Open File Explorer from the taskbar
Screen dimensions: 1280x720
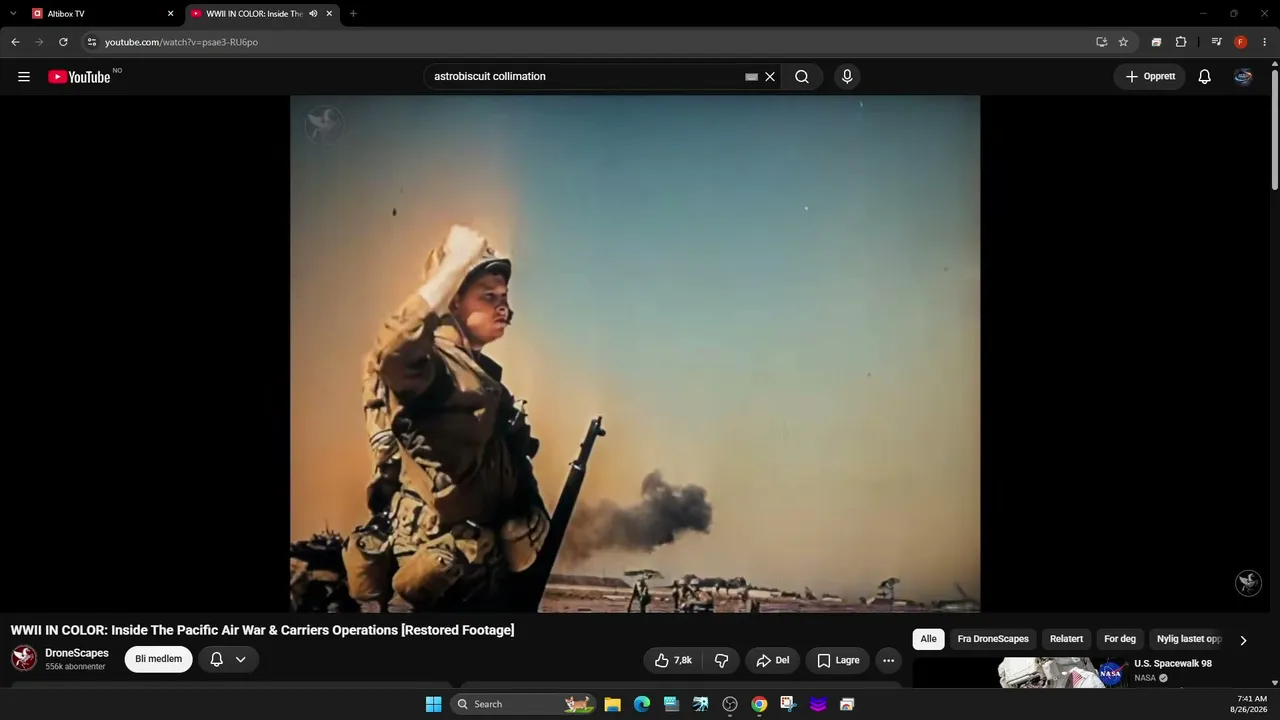pos(613,704)
